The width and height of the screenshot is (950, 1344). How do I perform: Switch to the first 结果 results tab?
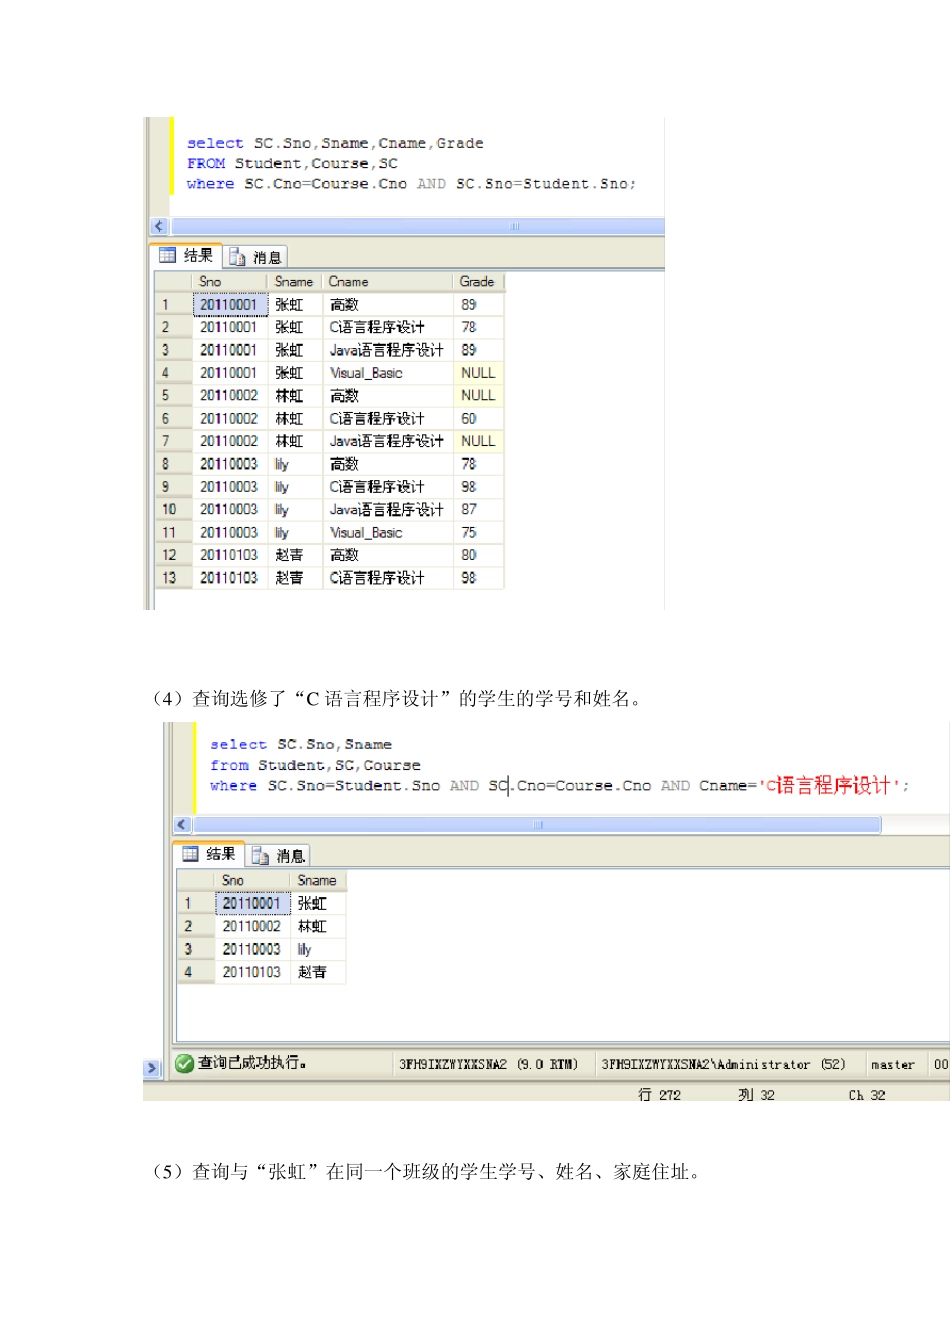click(x=186, y=256)
